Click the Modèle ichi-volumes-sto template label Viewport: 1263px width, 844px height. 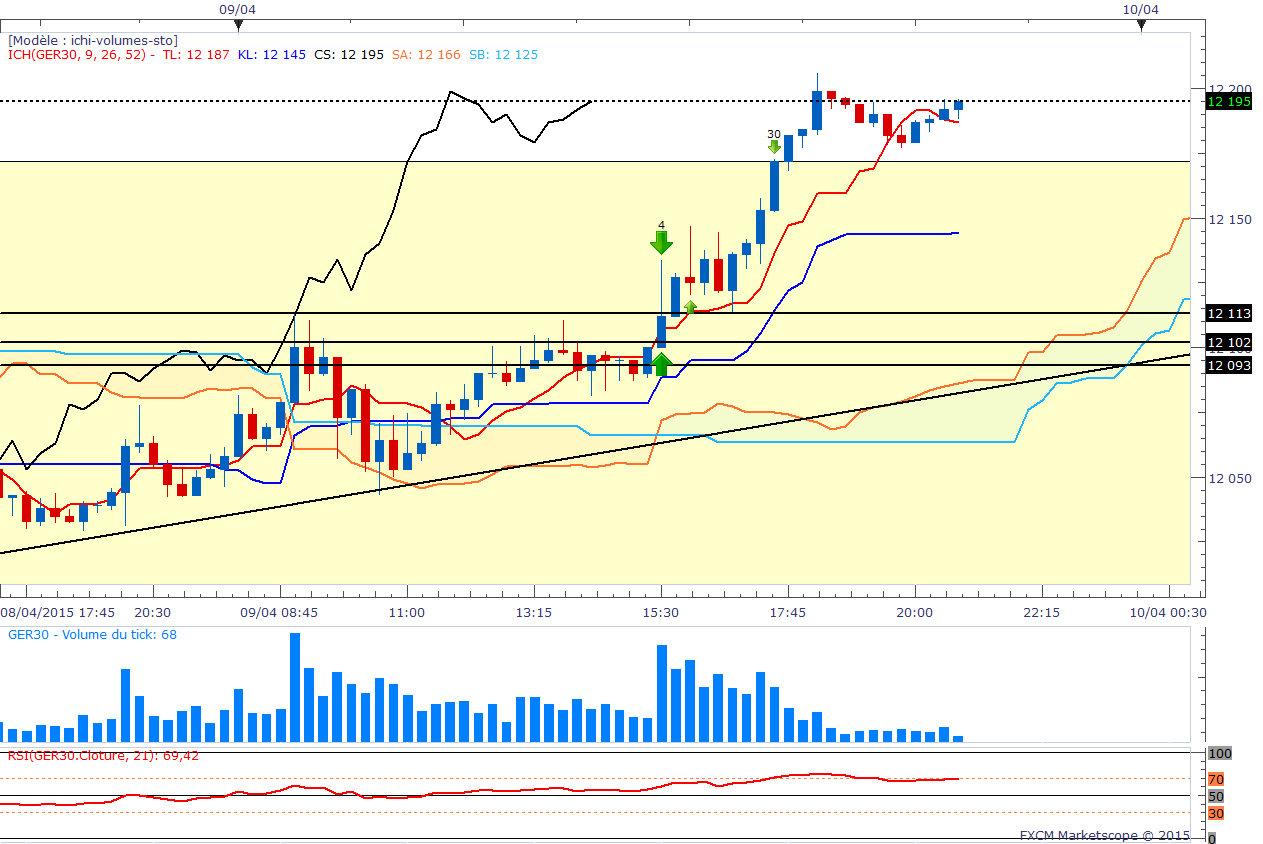(x=92, y=41)
